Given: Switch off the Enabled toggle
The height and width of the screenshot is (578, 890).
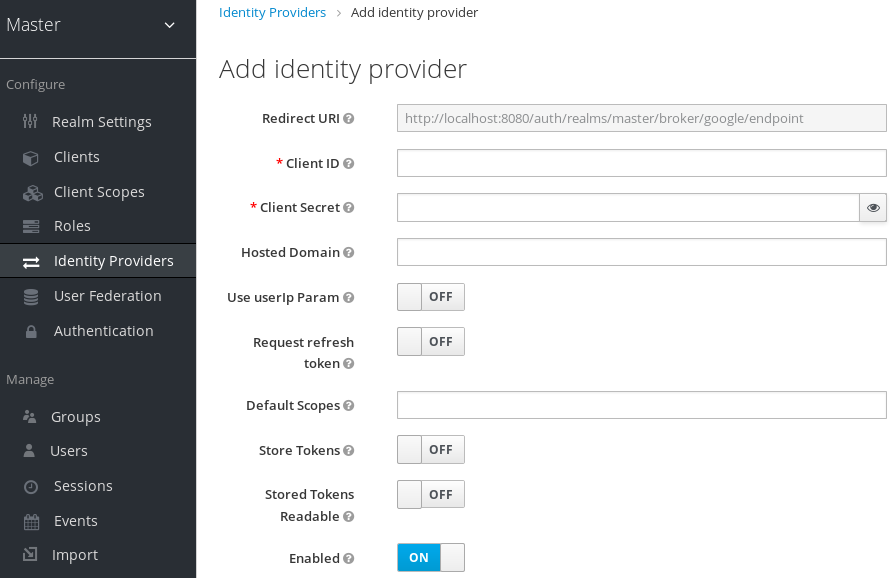Looking at the screenshot, I should pos(431,558).
